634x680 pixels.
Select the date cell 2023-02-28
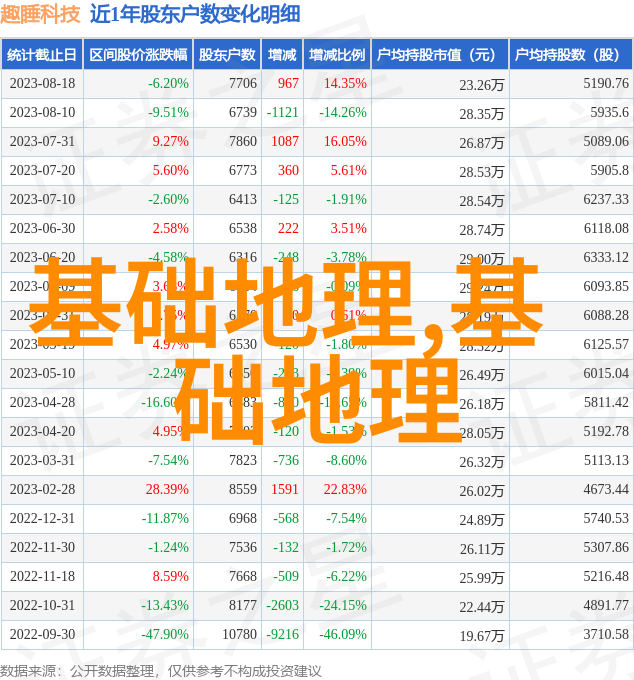pos(42,490)
